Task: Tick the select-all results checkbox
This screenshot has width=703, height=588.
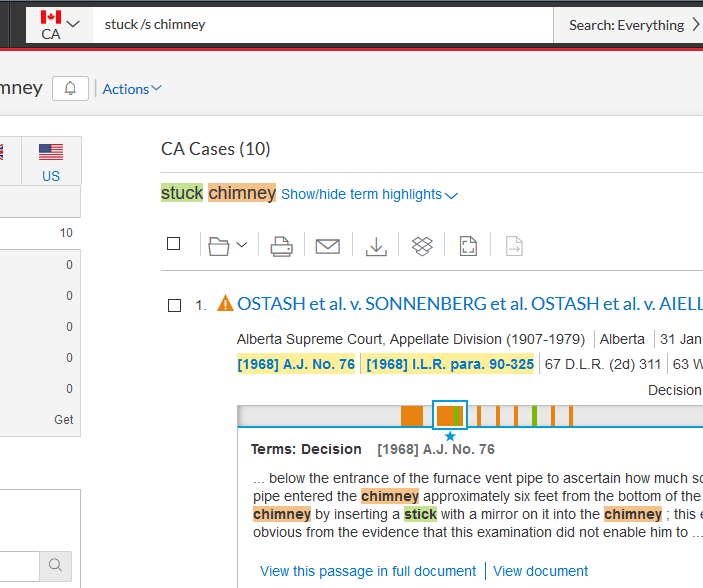Action: [x=174, y=244]
